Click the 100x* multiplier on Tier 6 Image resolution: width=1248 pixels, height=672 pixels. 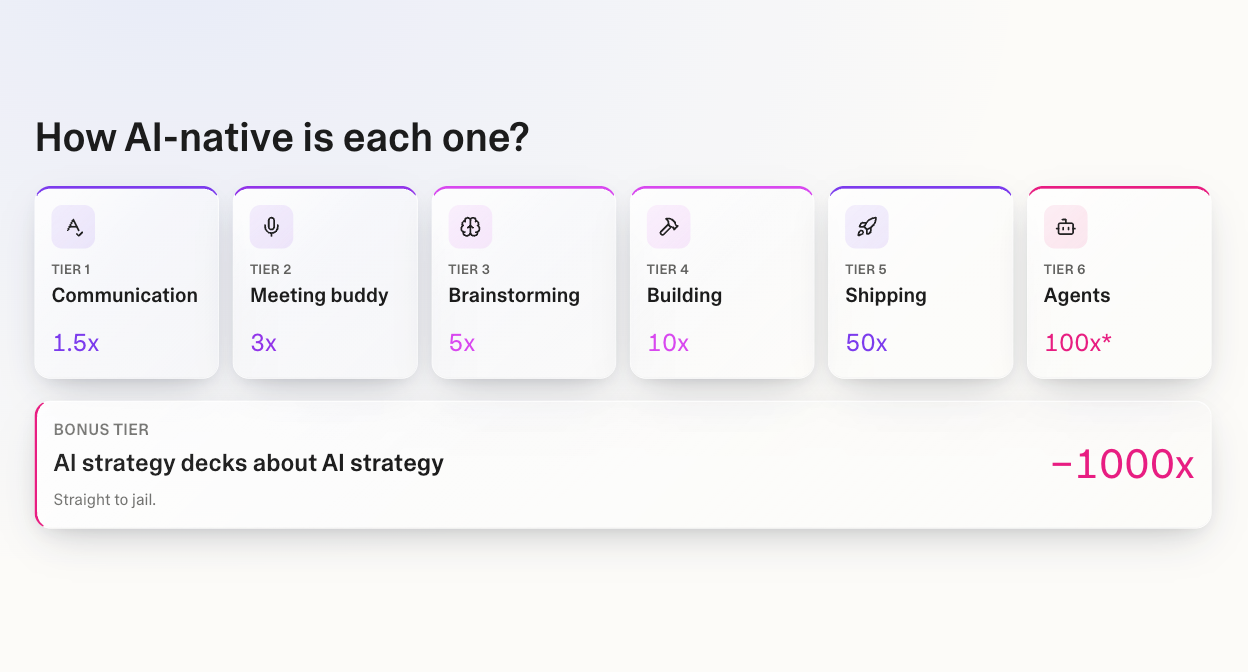pos(1078,343)
